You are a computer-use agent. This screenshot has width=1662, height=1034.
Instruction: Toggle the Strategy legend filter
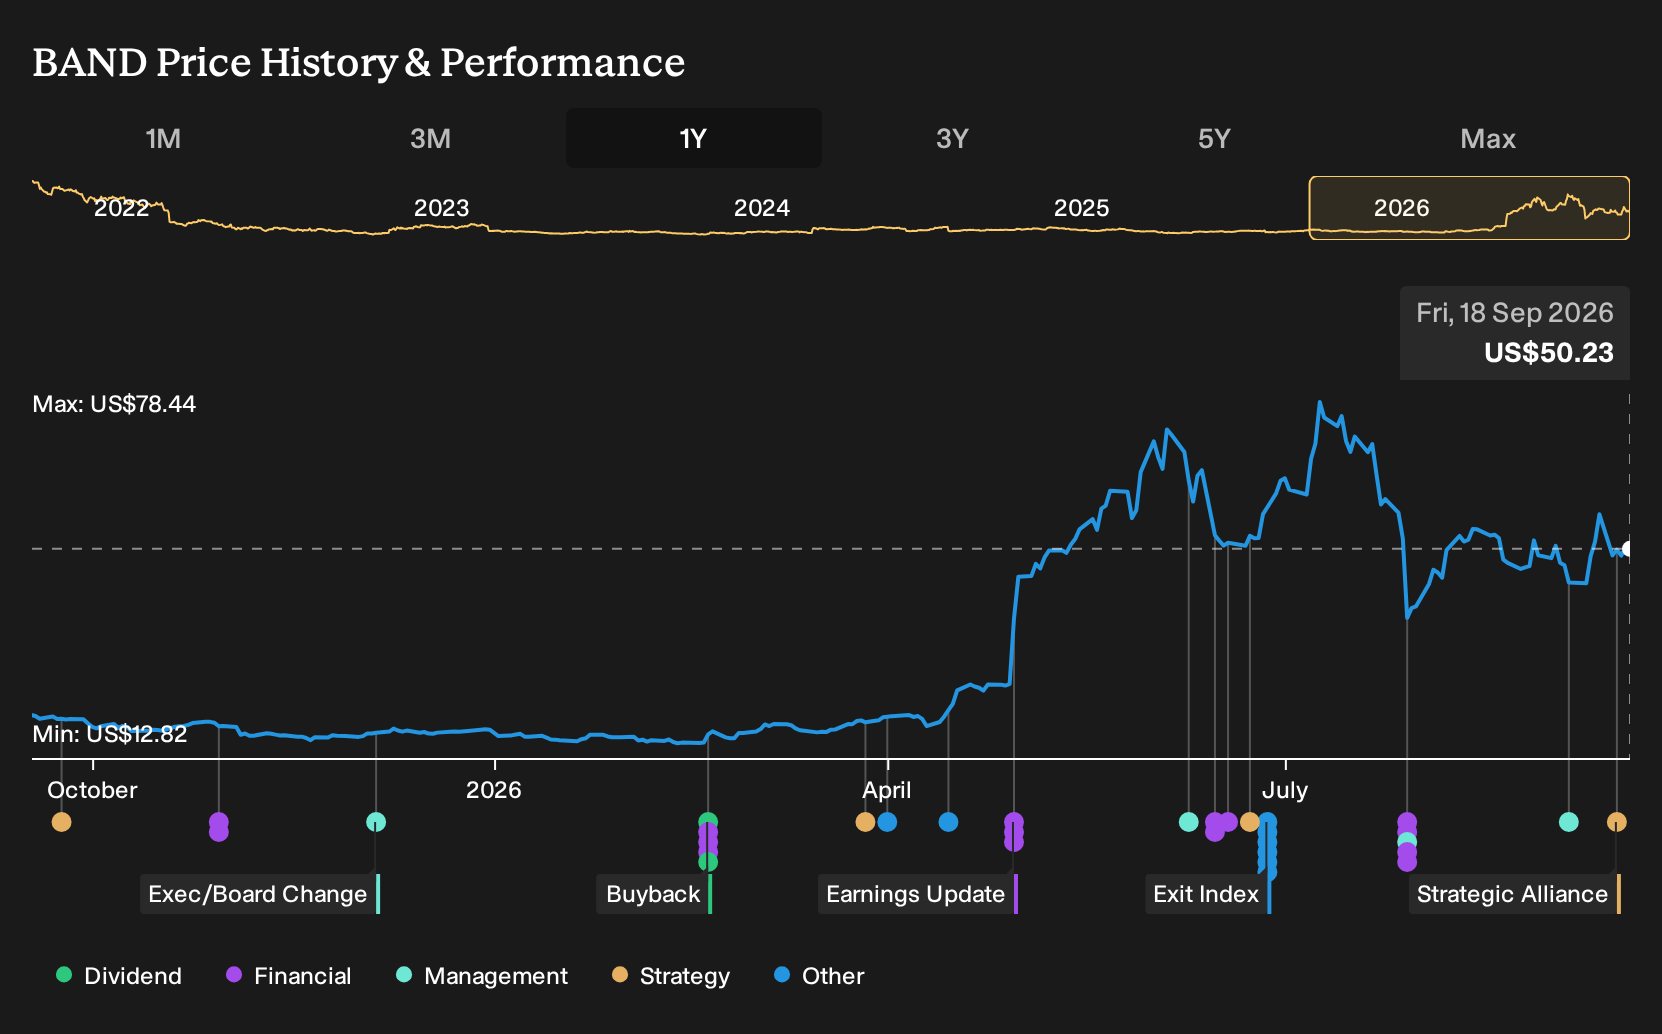tap(671, 976)
